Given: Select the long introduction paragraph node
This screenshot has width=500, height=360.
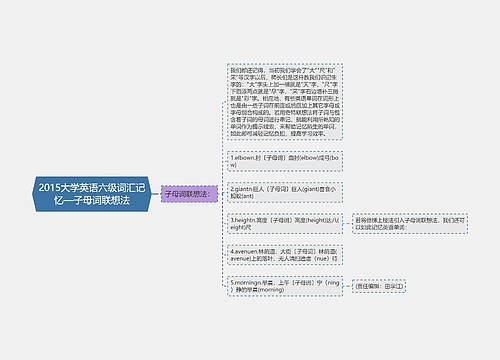Looking at the screenshot, I should click(285, 102).
